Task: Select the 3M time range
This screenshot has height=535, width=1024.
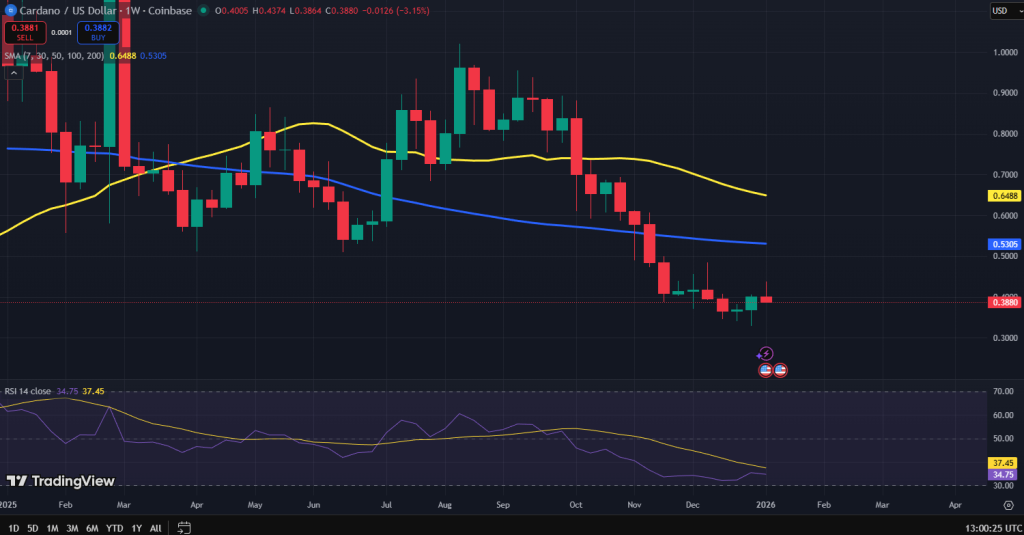Action: point(72,528)
